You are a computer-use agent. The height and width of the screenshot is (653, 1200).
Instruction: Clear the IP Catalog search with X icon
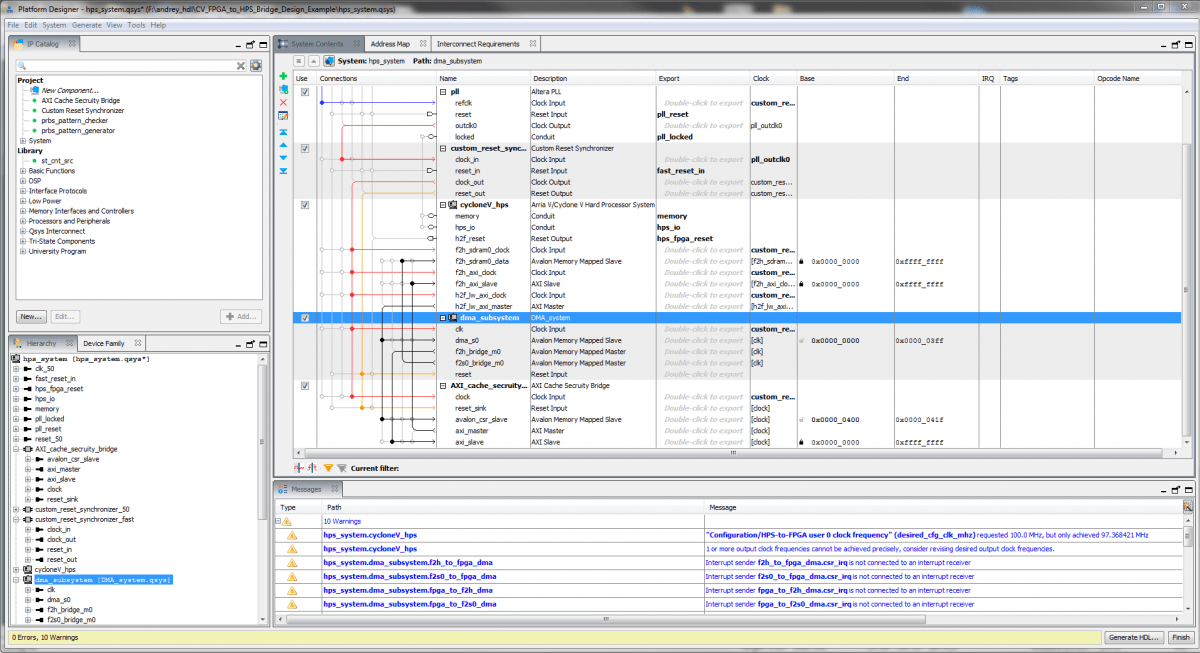tap(240, 66)
